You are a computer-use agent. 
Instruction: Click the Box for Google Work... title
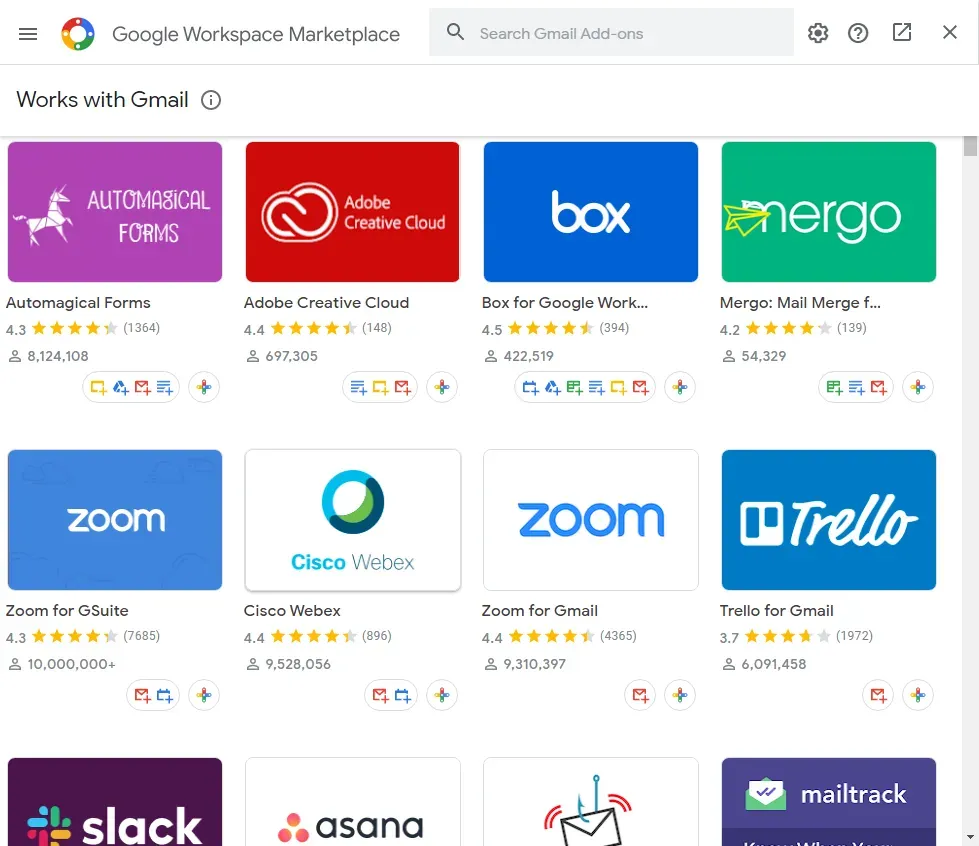pos(565,303)
